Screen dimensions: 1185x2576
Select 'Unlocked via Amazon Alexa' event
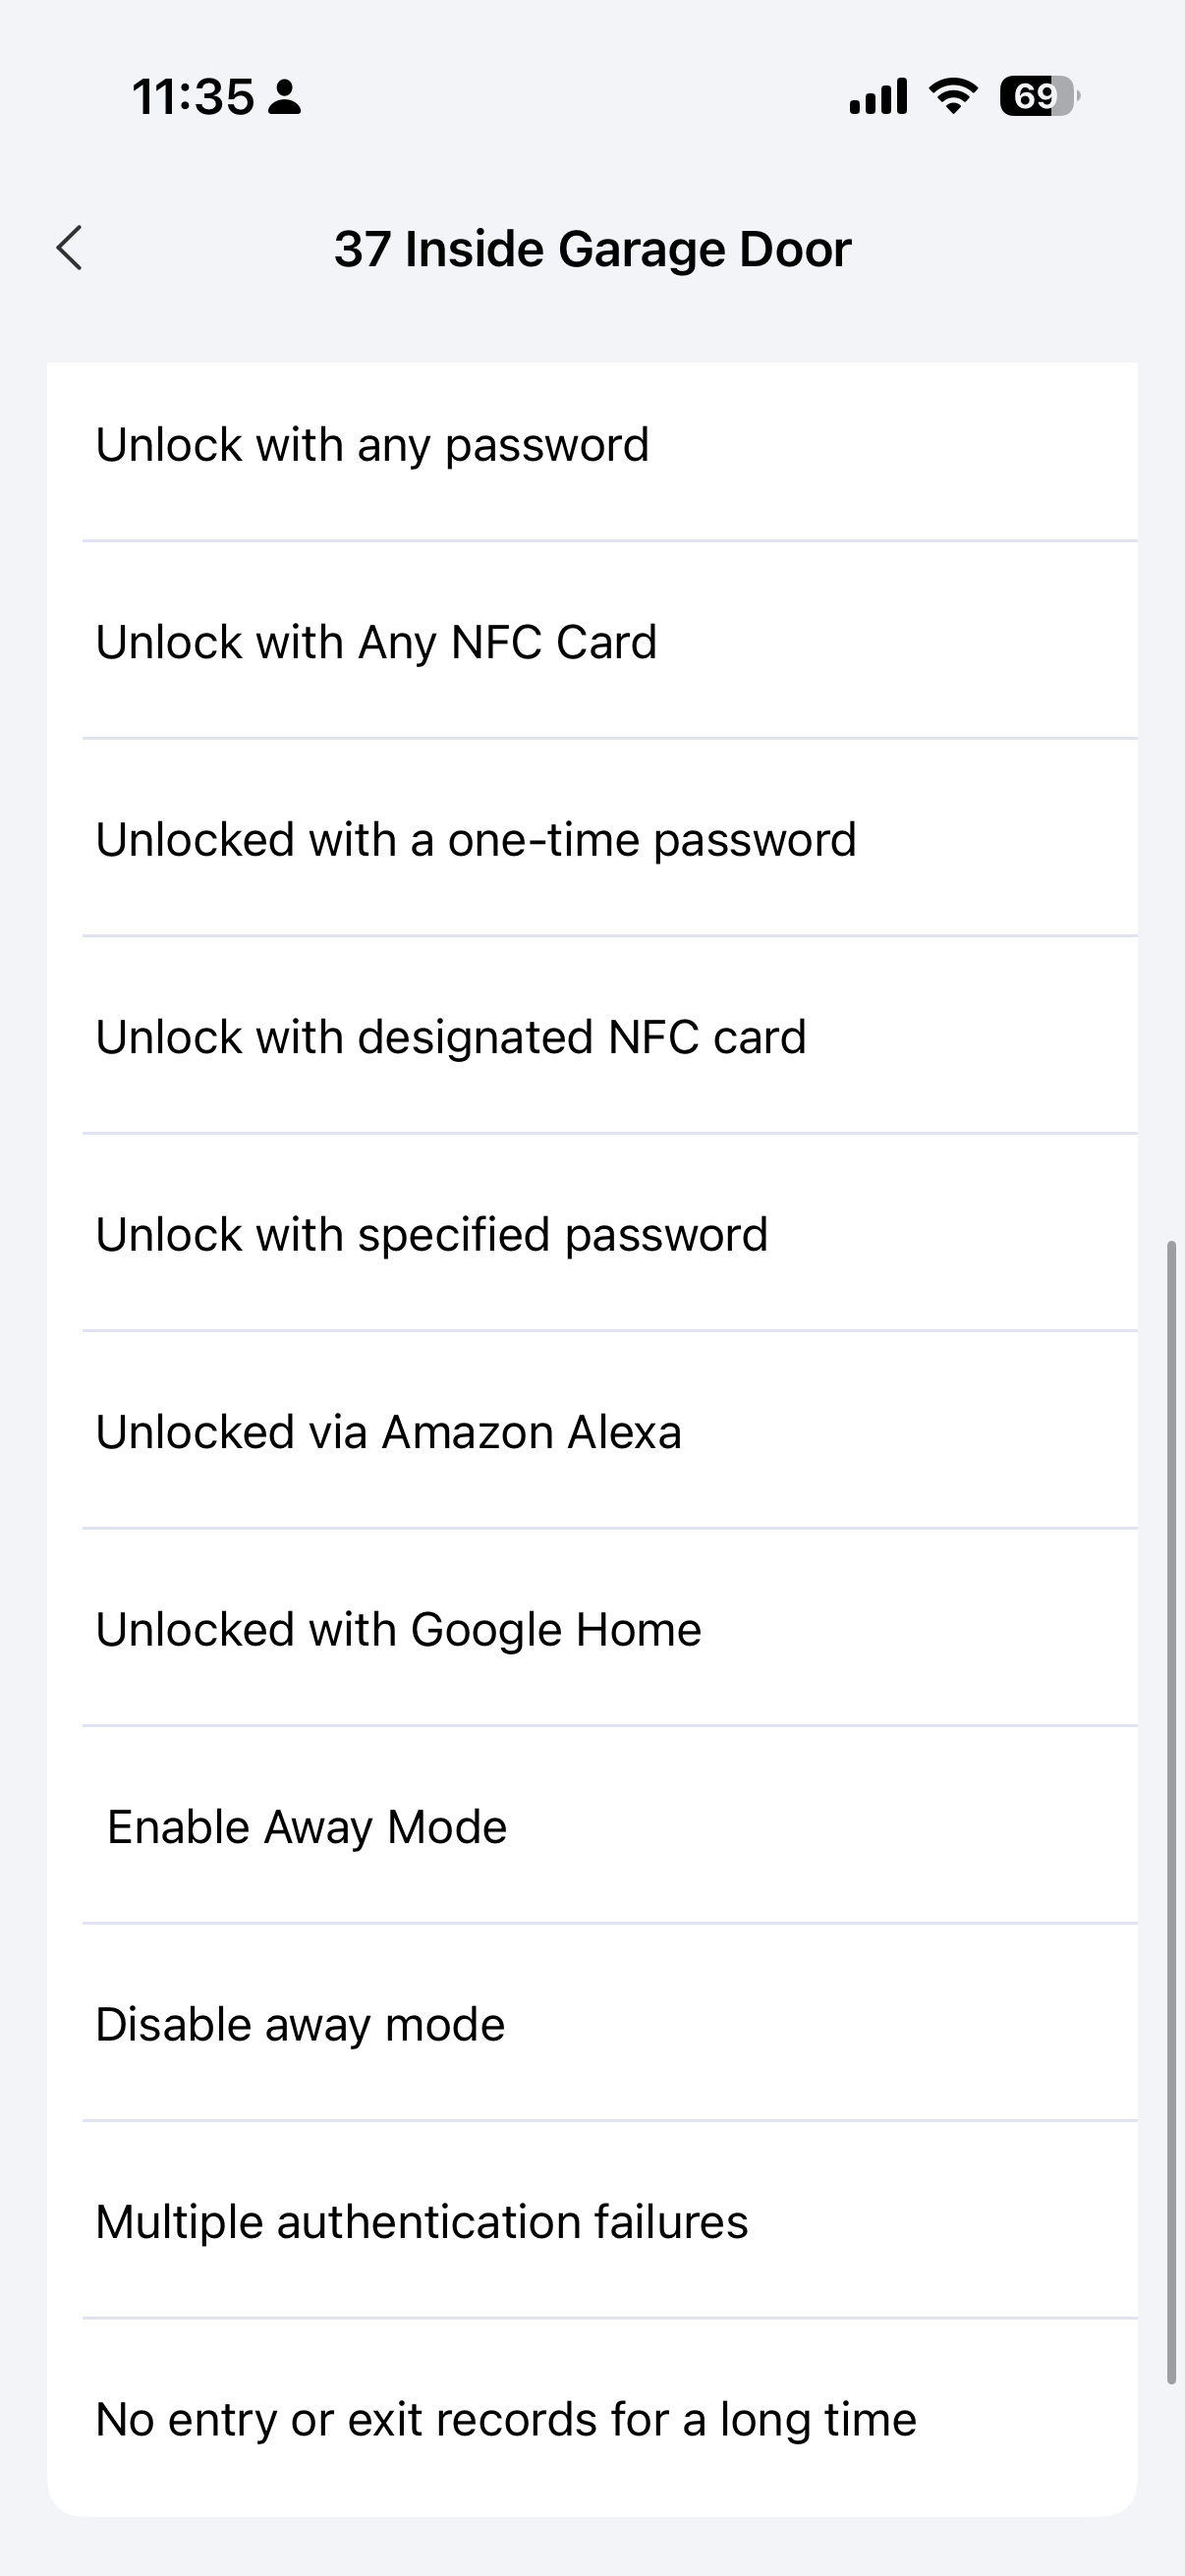389,1432
